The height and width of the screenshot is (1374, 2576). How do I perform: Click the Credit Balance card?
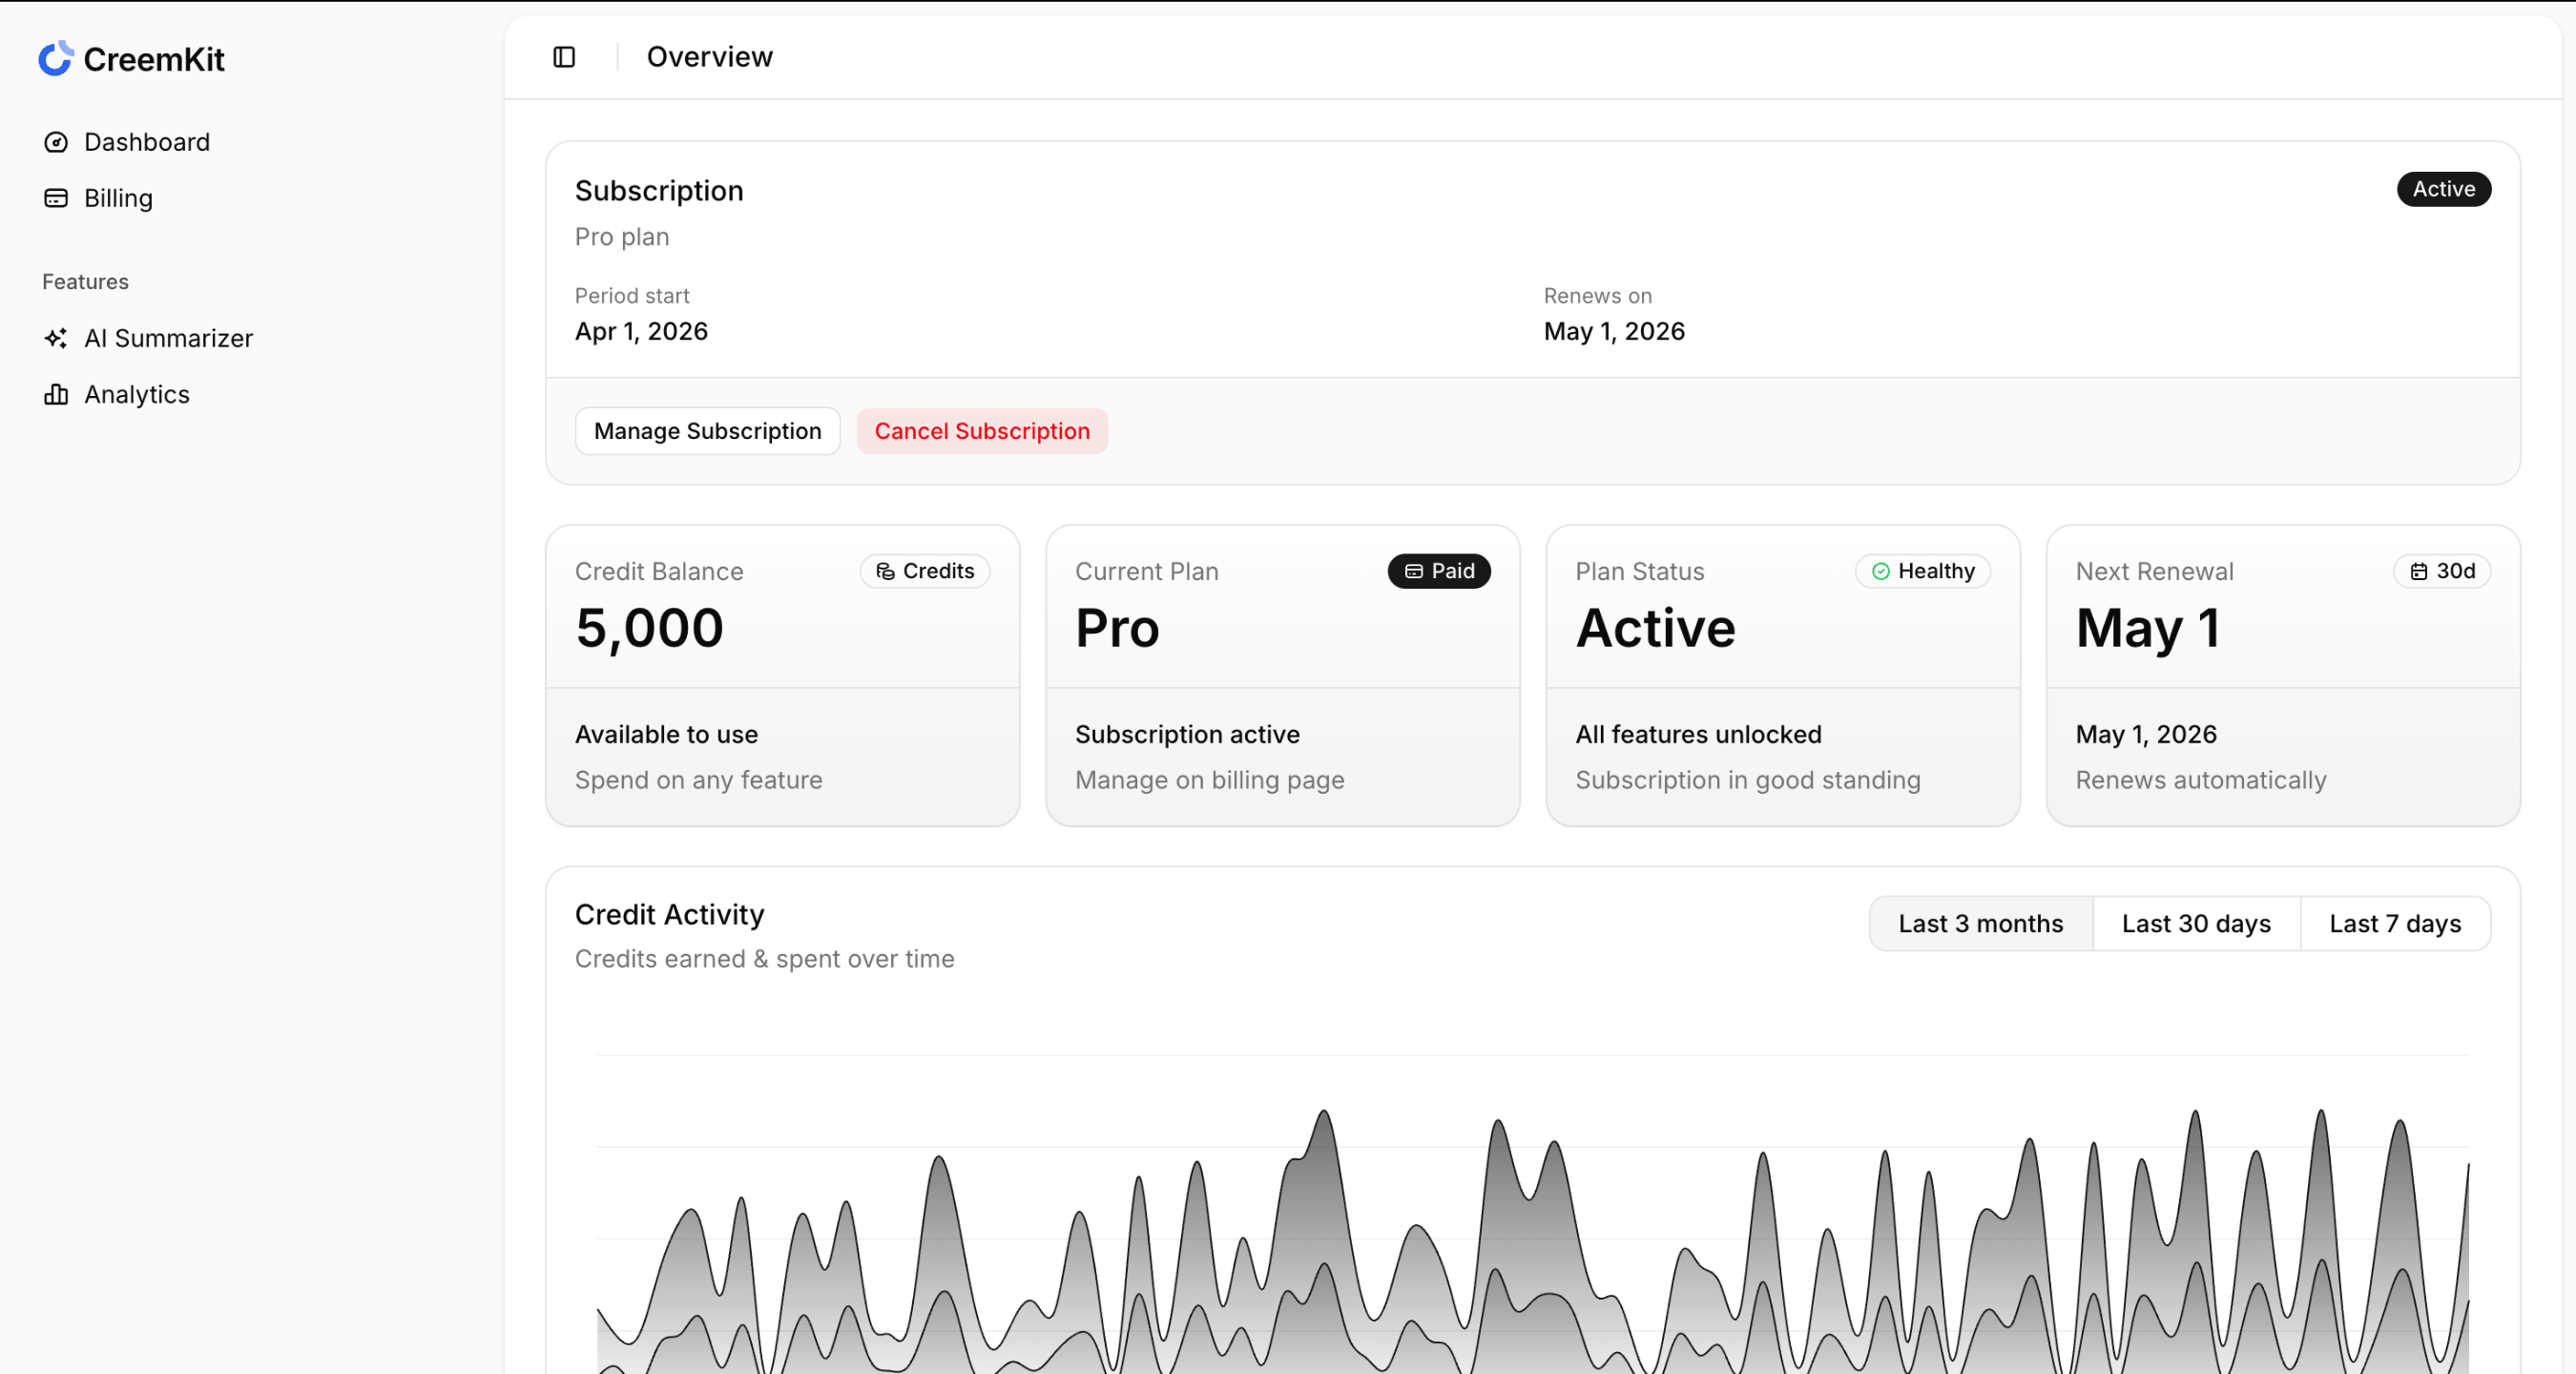click(782, 675)
